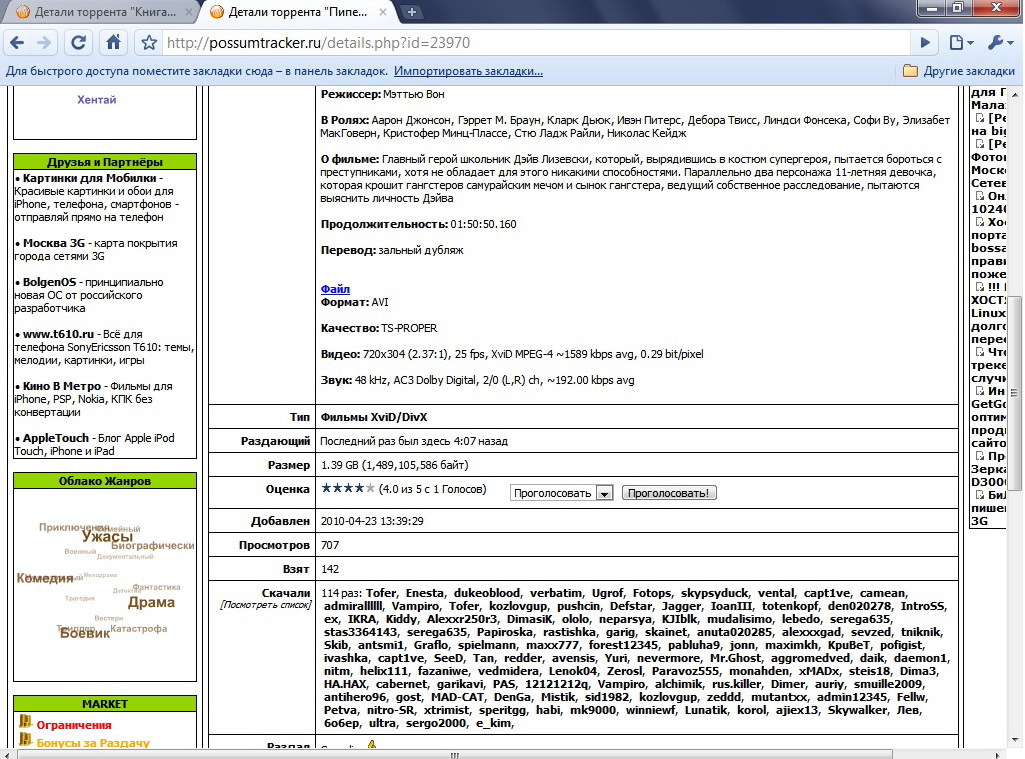The width and height of the screenshot is (1025, 759).
Task: Open the wrench settings menu
Action: coord(1001,43)
